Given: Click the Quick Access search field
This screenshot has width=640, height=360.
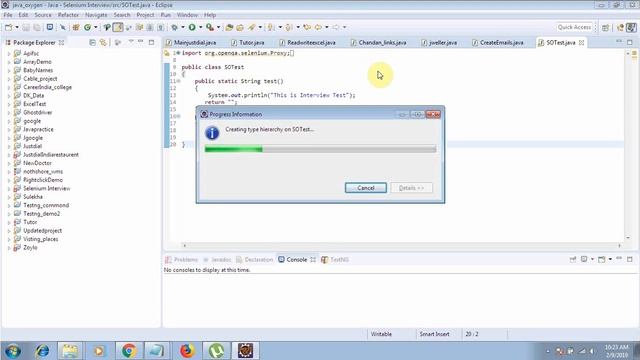Looking at the screenshot, I should coord(574,27).
